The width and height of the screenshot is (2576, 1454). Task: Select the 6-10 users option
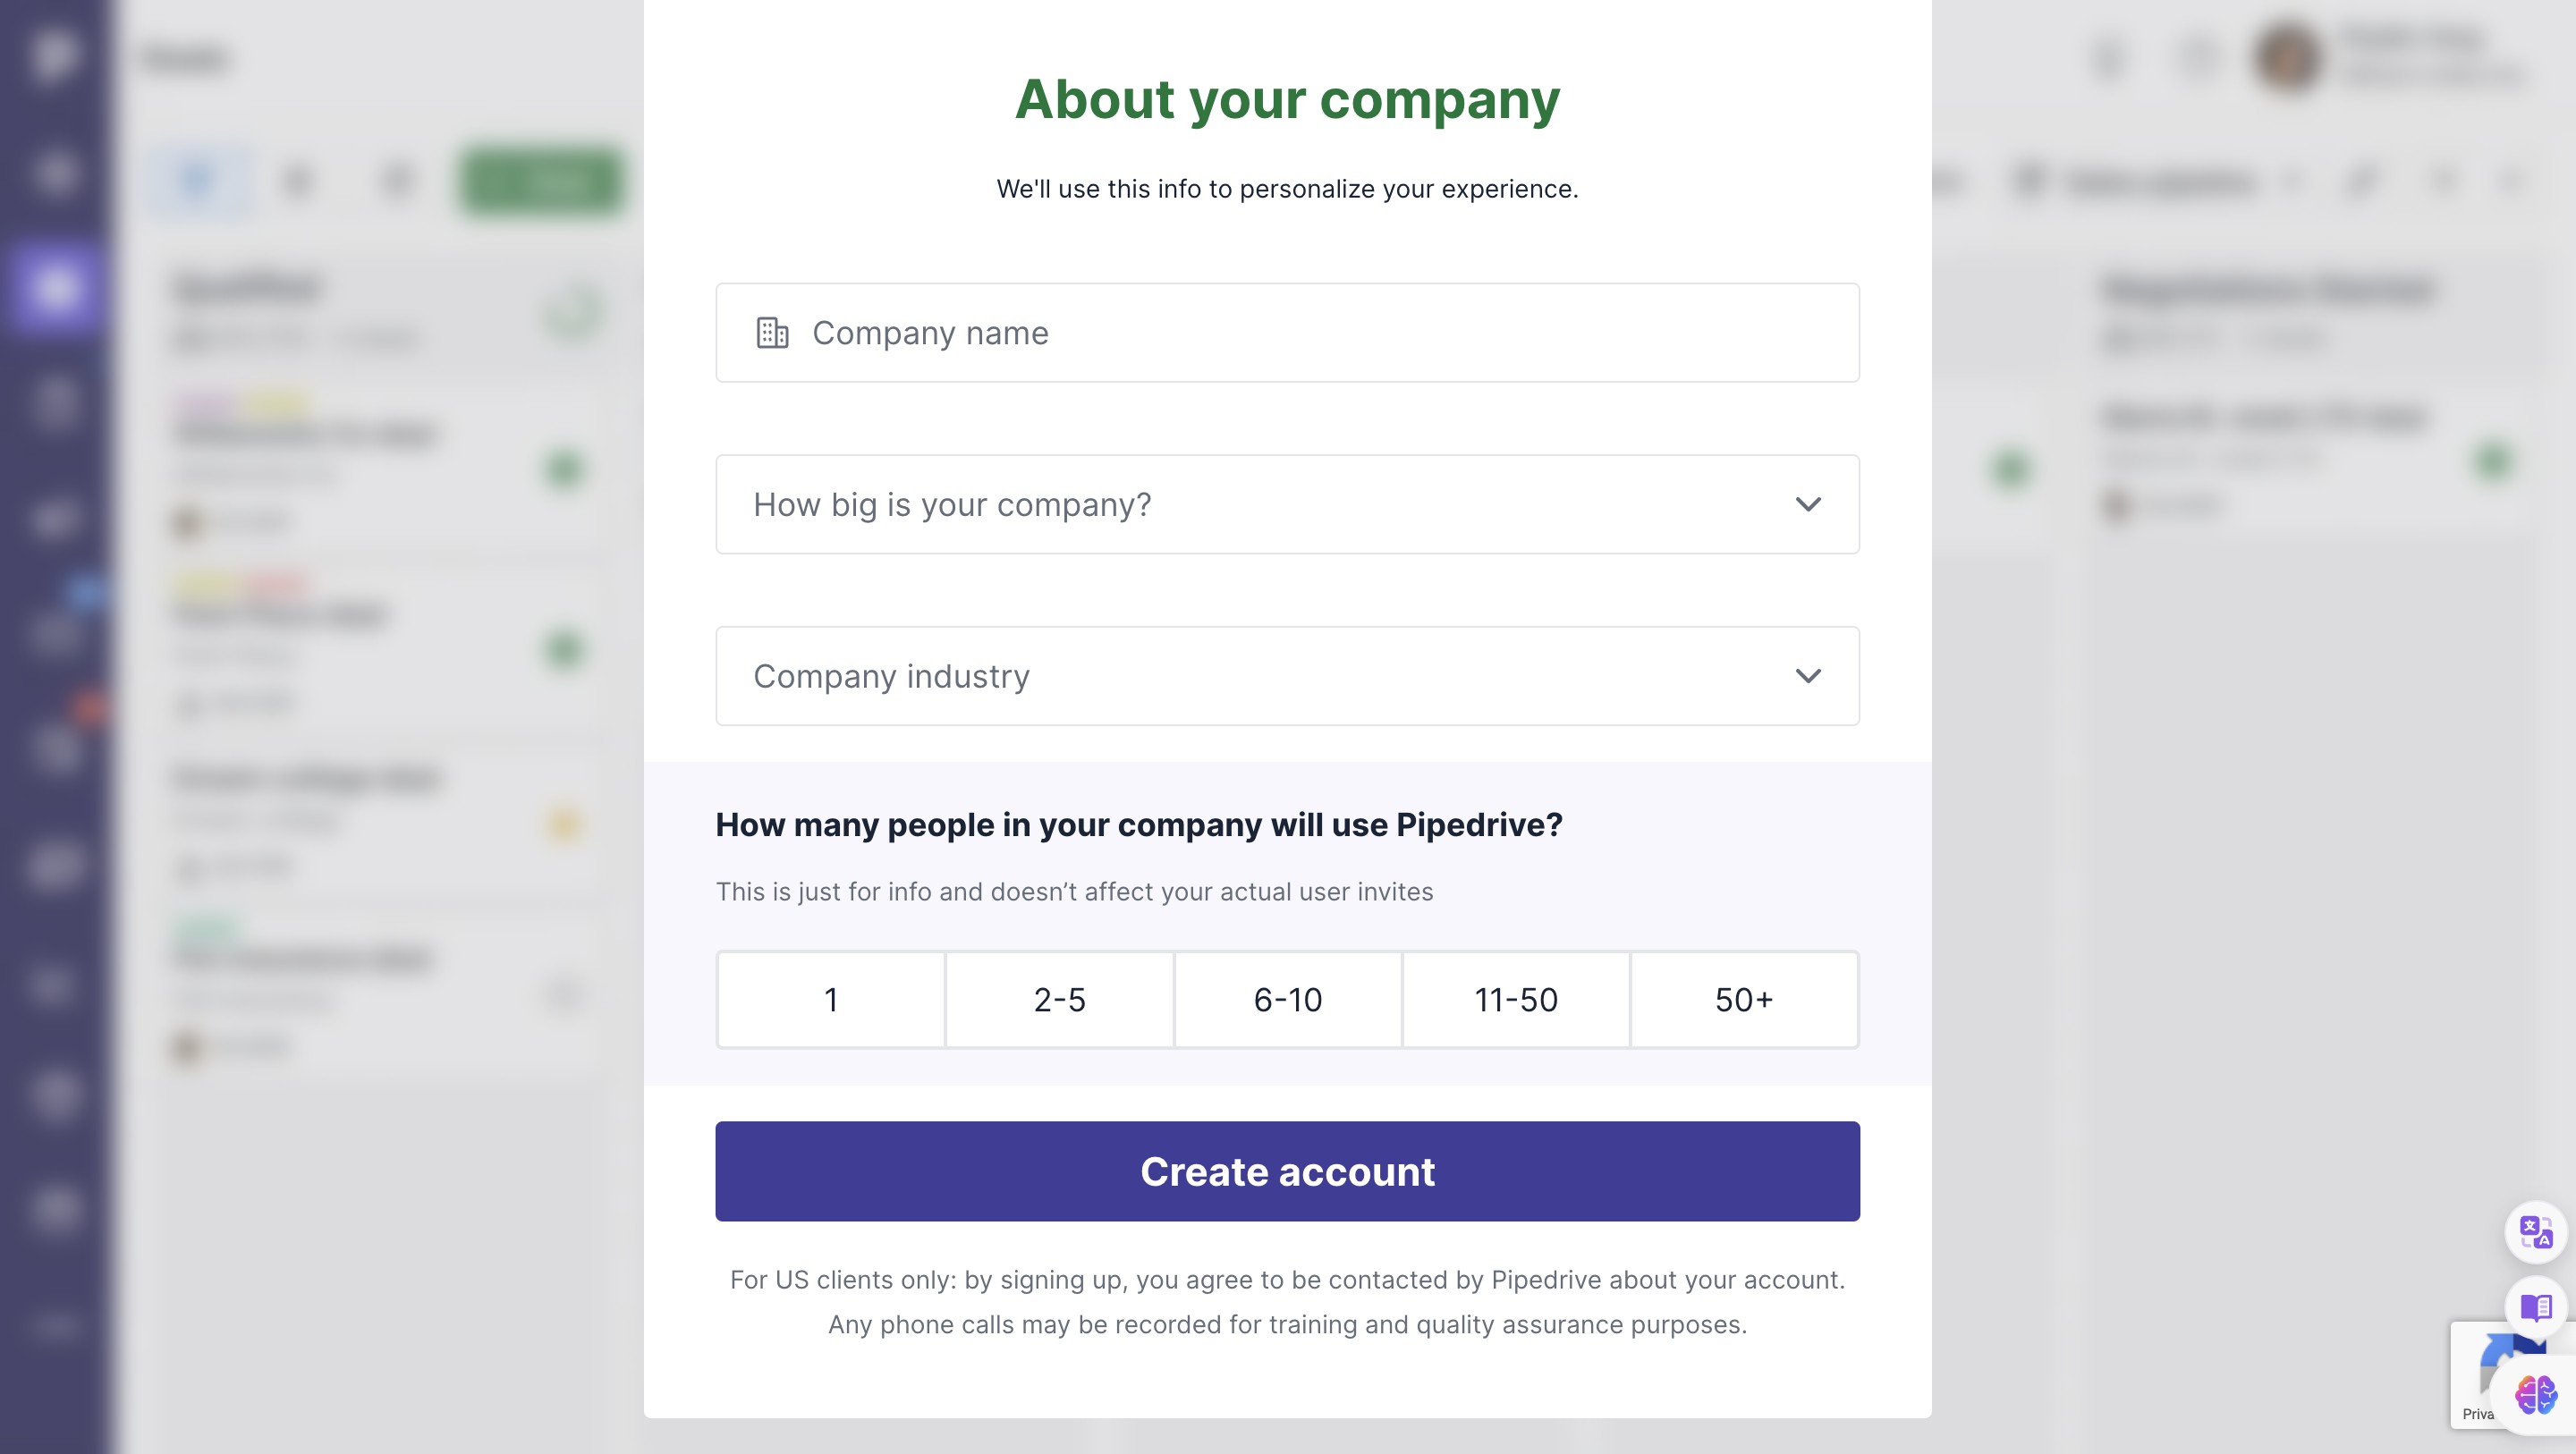pyautogui.click(x=1287, y=1000)
